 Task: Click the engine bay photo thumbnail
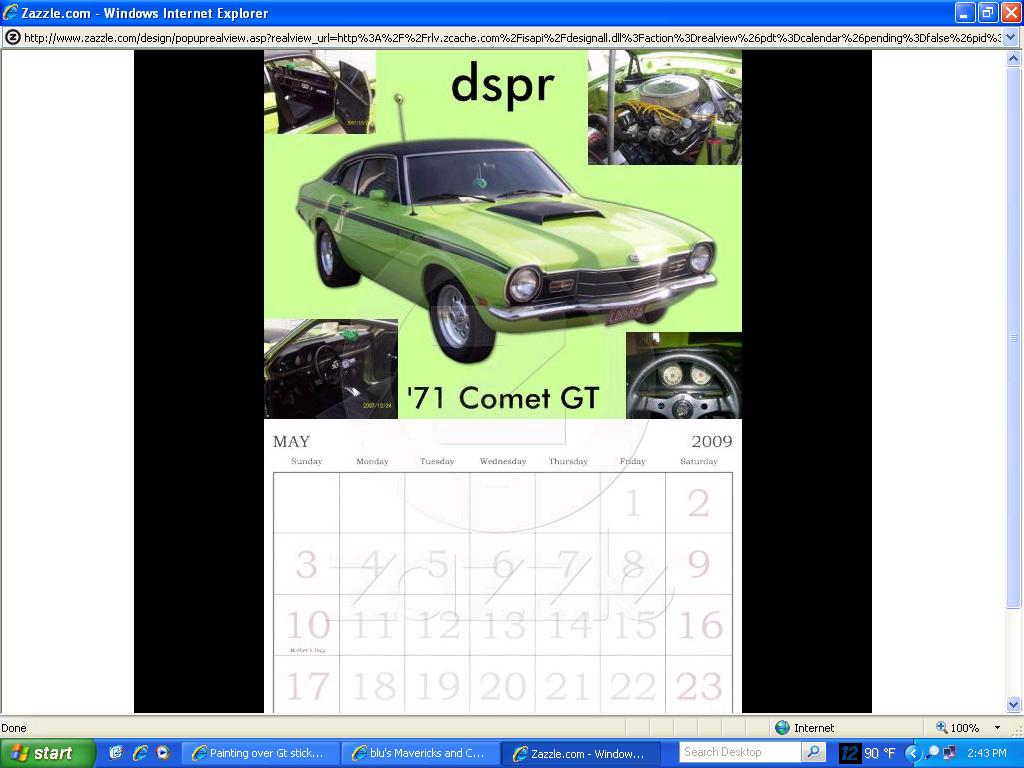tap(664, 107)
